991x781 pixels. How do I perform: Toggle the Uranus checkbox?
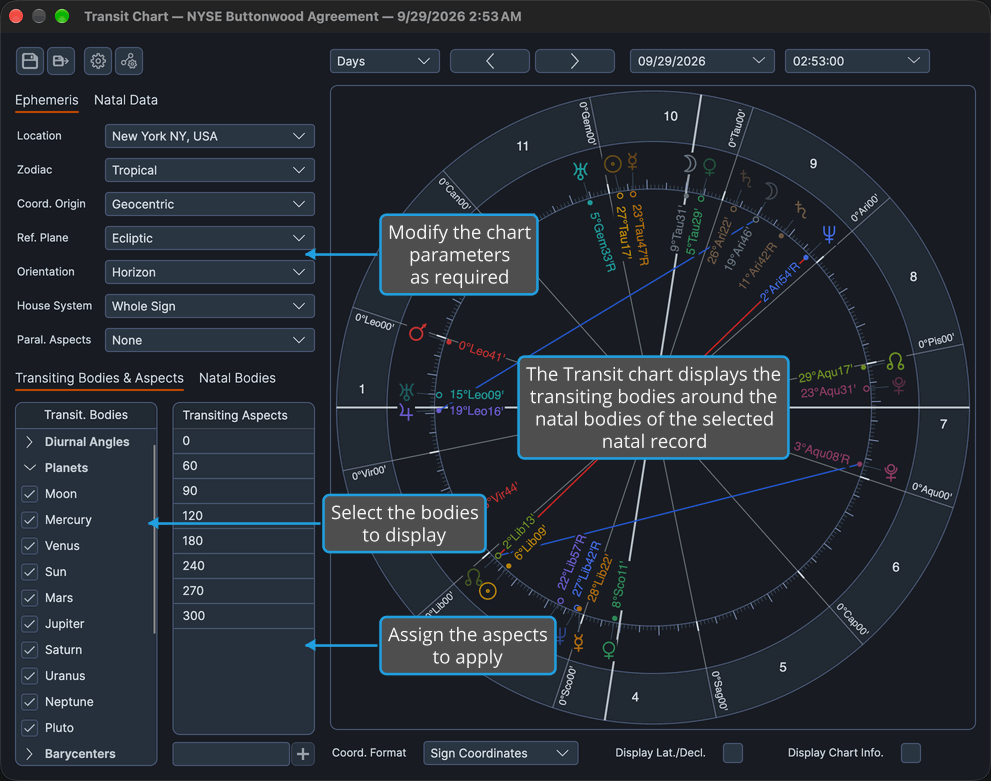tap(29, 675)
